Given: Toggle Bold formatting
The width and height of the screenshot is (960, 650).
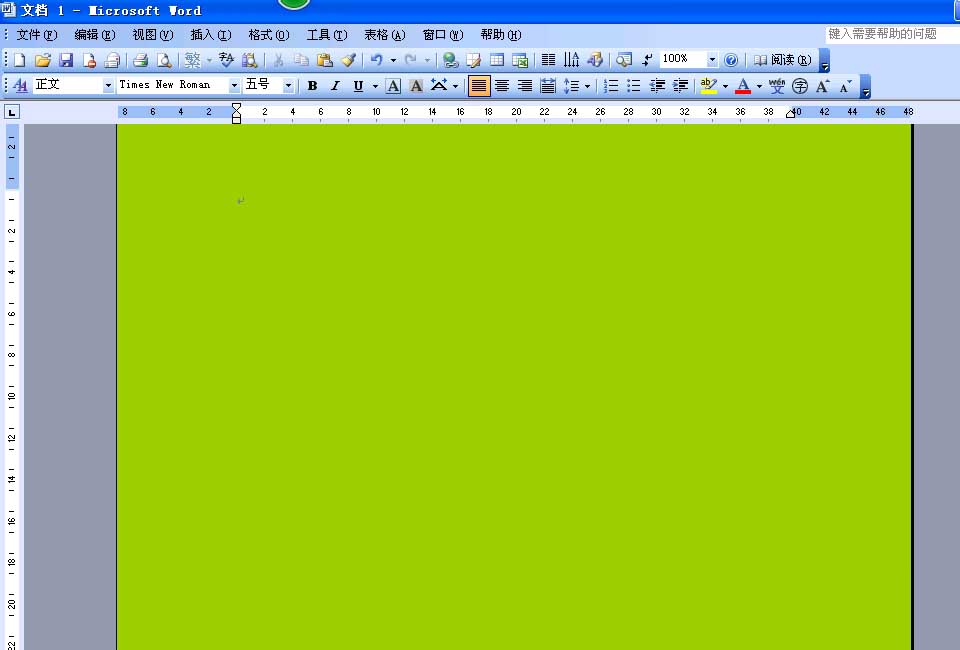Looking at the screenshot, I should click(x=312, y=86).
